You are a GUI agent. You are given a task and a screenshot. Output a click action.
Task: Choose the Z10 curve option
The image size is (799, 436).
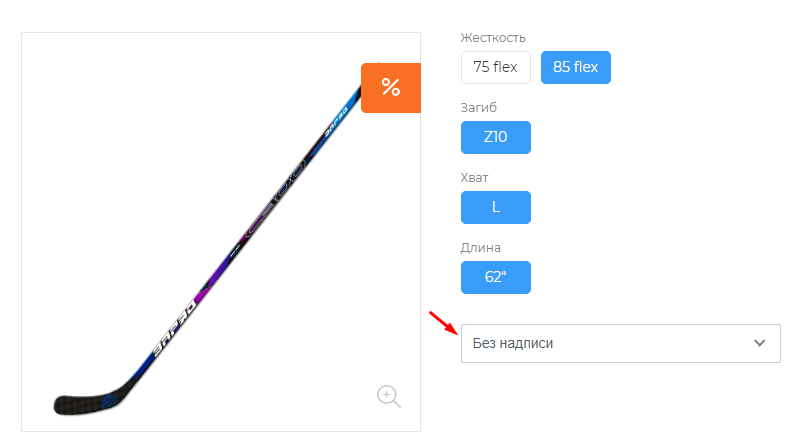[x=496, y=137]
